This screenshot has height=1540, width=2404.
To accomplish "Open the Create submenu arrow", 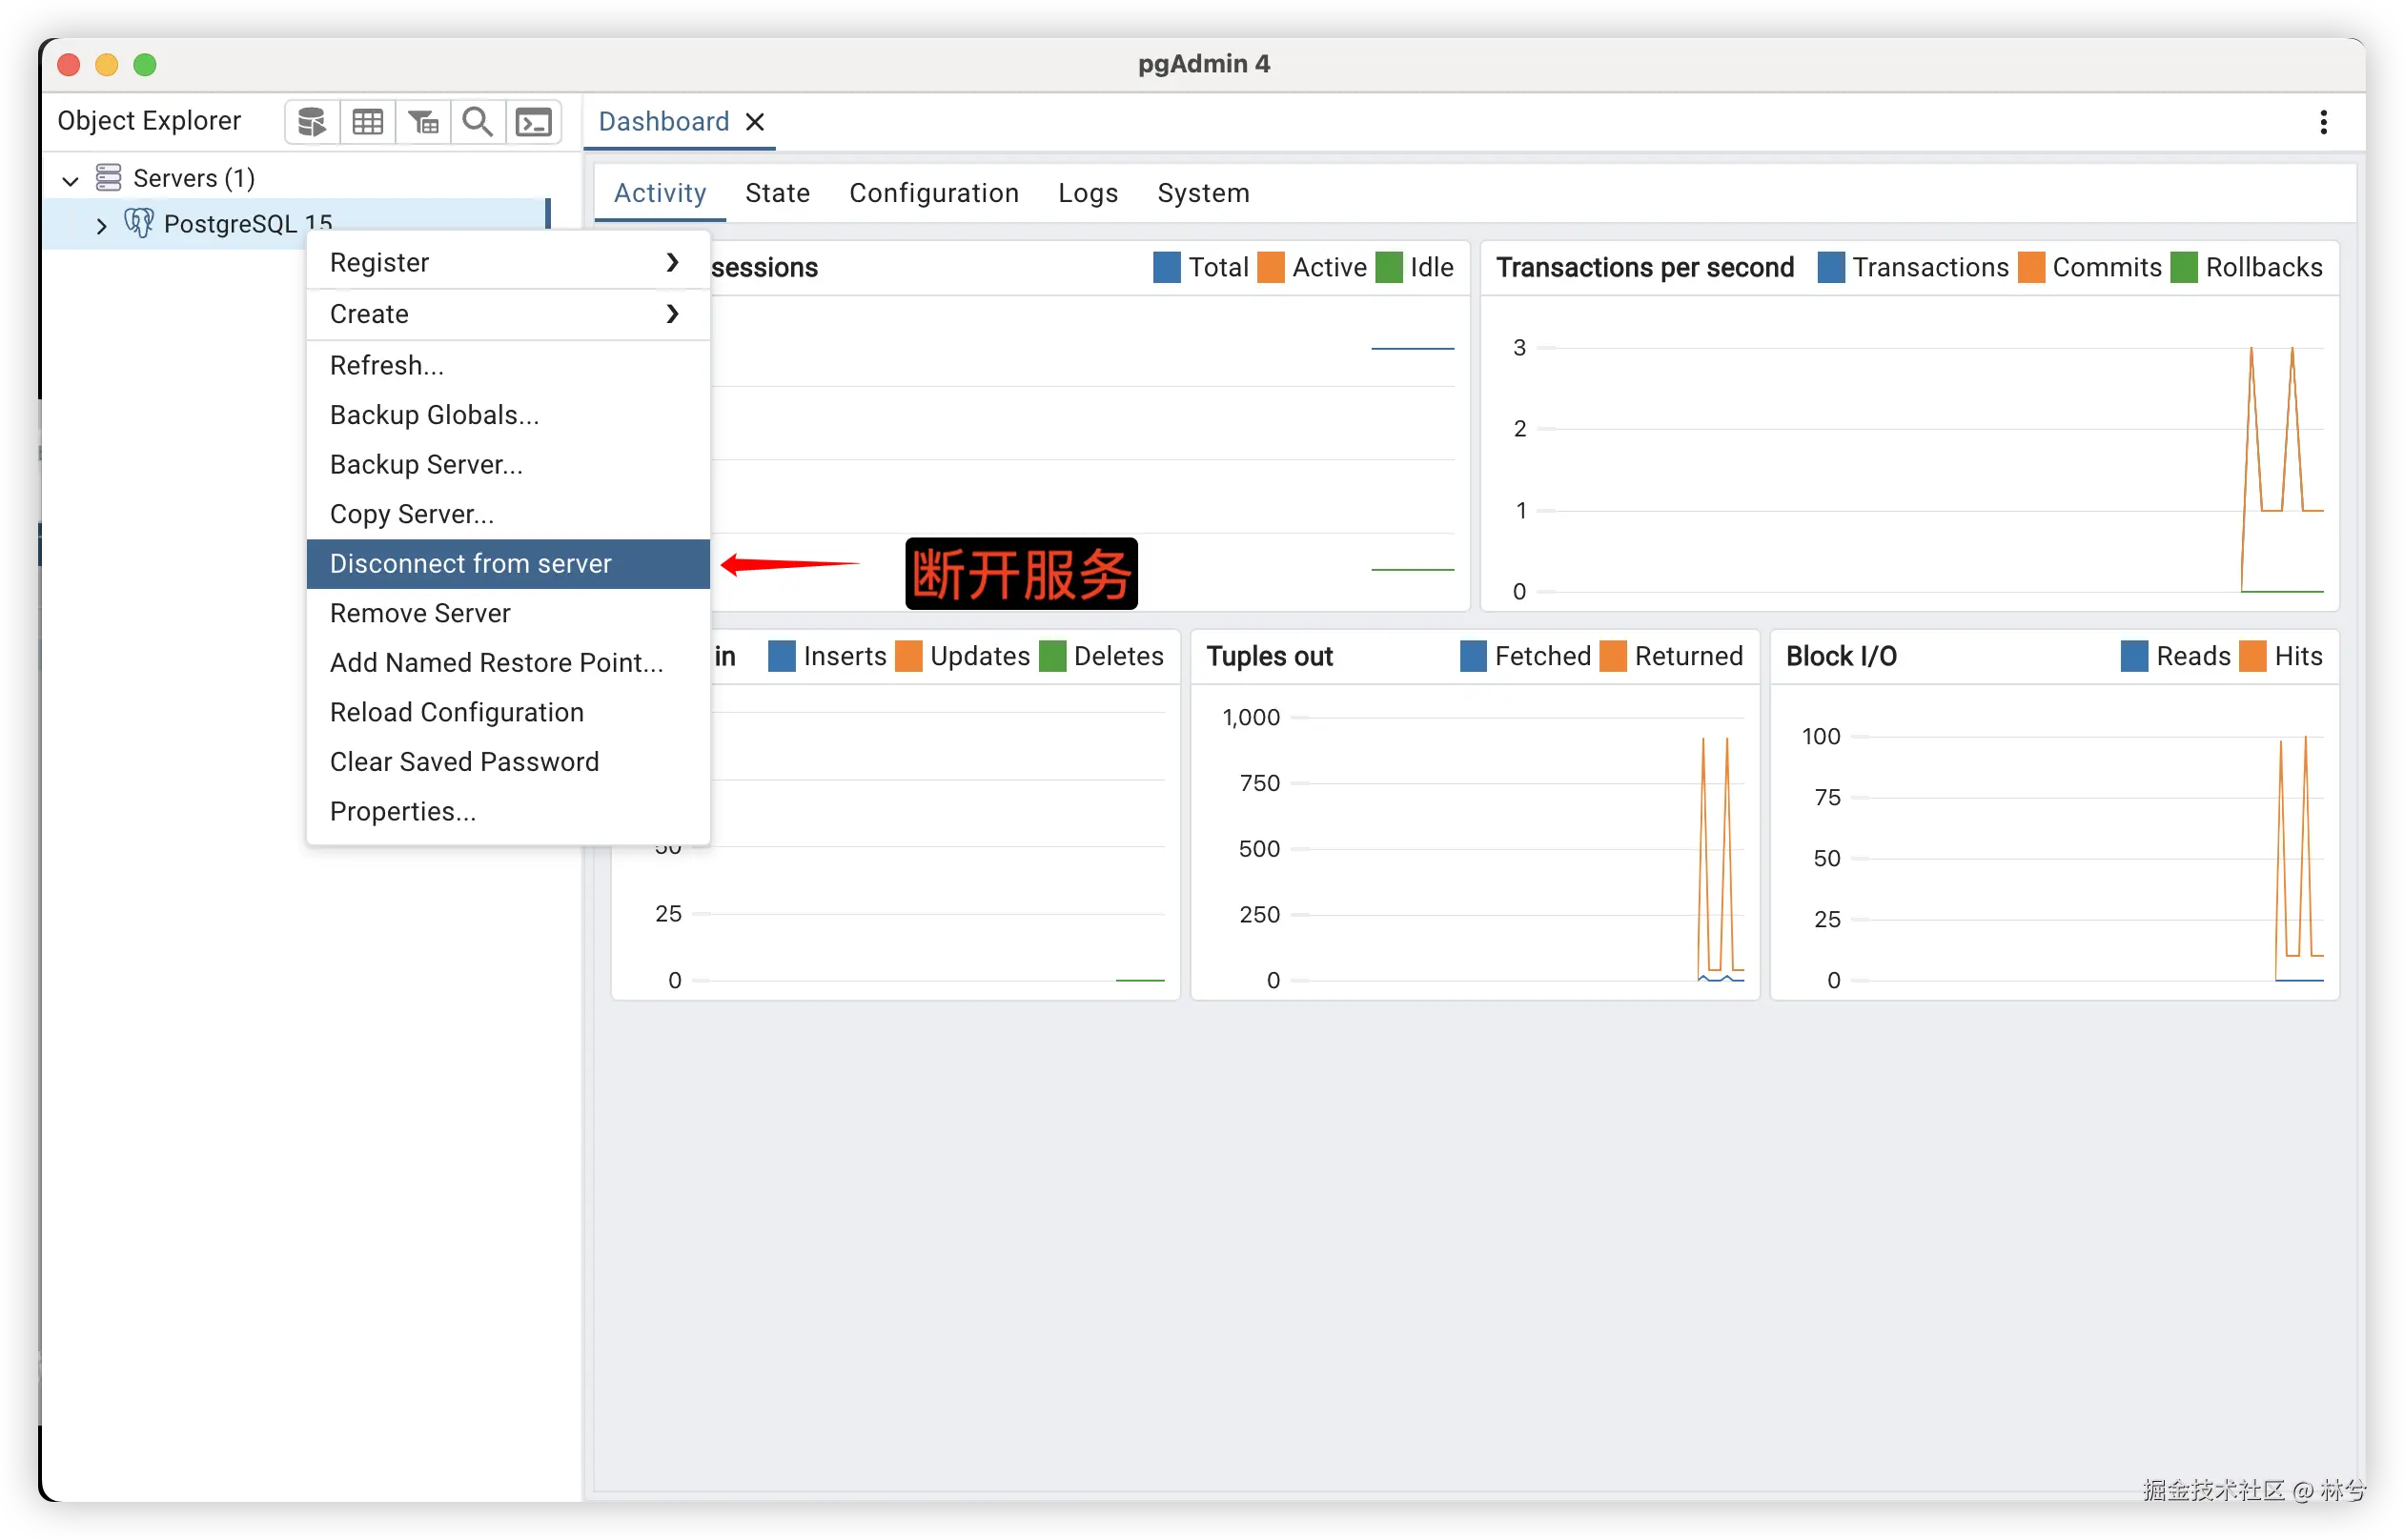I will (x=672, y=314).
